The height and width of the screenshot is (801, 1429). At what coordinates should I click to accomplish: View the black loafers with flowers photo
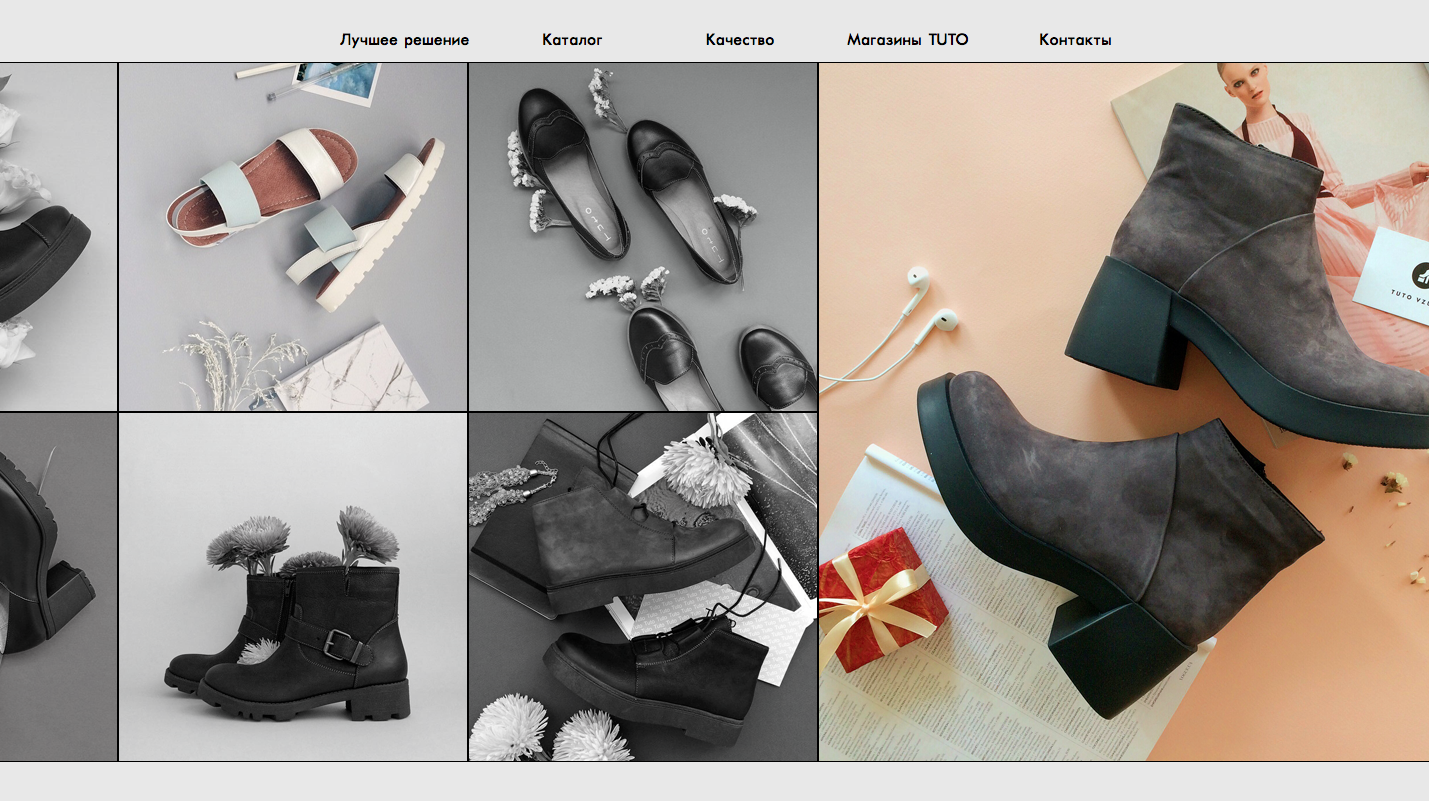click(x=643, y=237)
